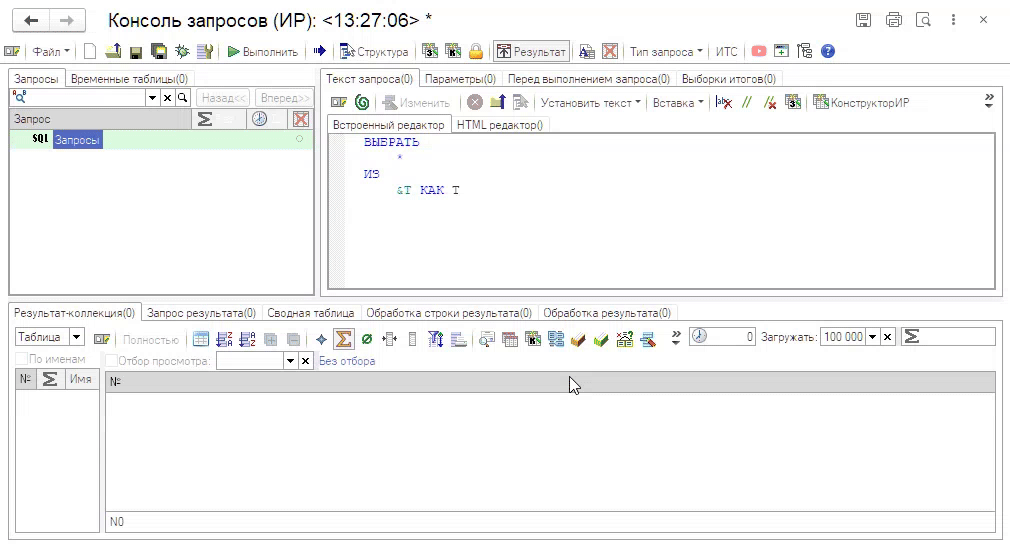Viewport: 1010px width, 548px height.
Task: Click the padlock icon in main toolbar
Action: pyautogui.click(x=476, y=52)
